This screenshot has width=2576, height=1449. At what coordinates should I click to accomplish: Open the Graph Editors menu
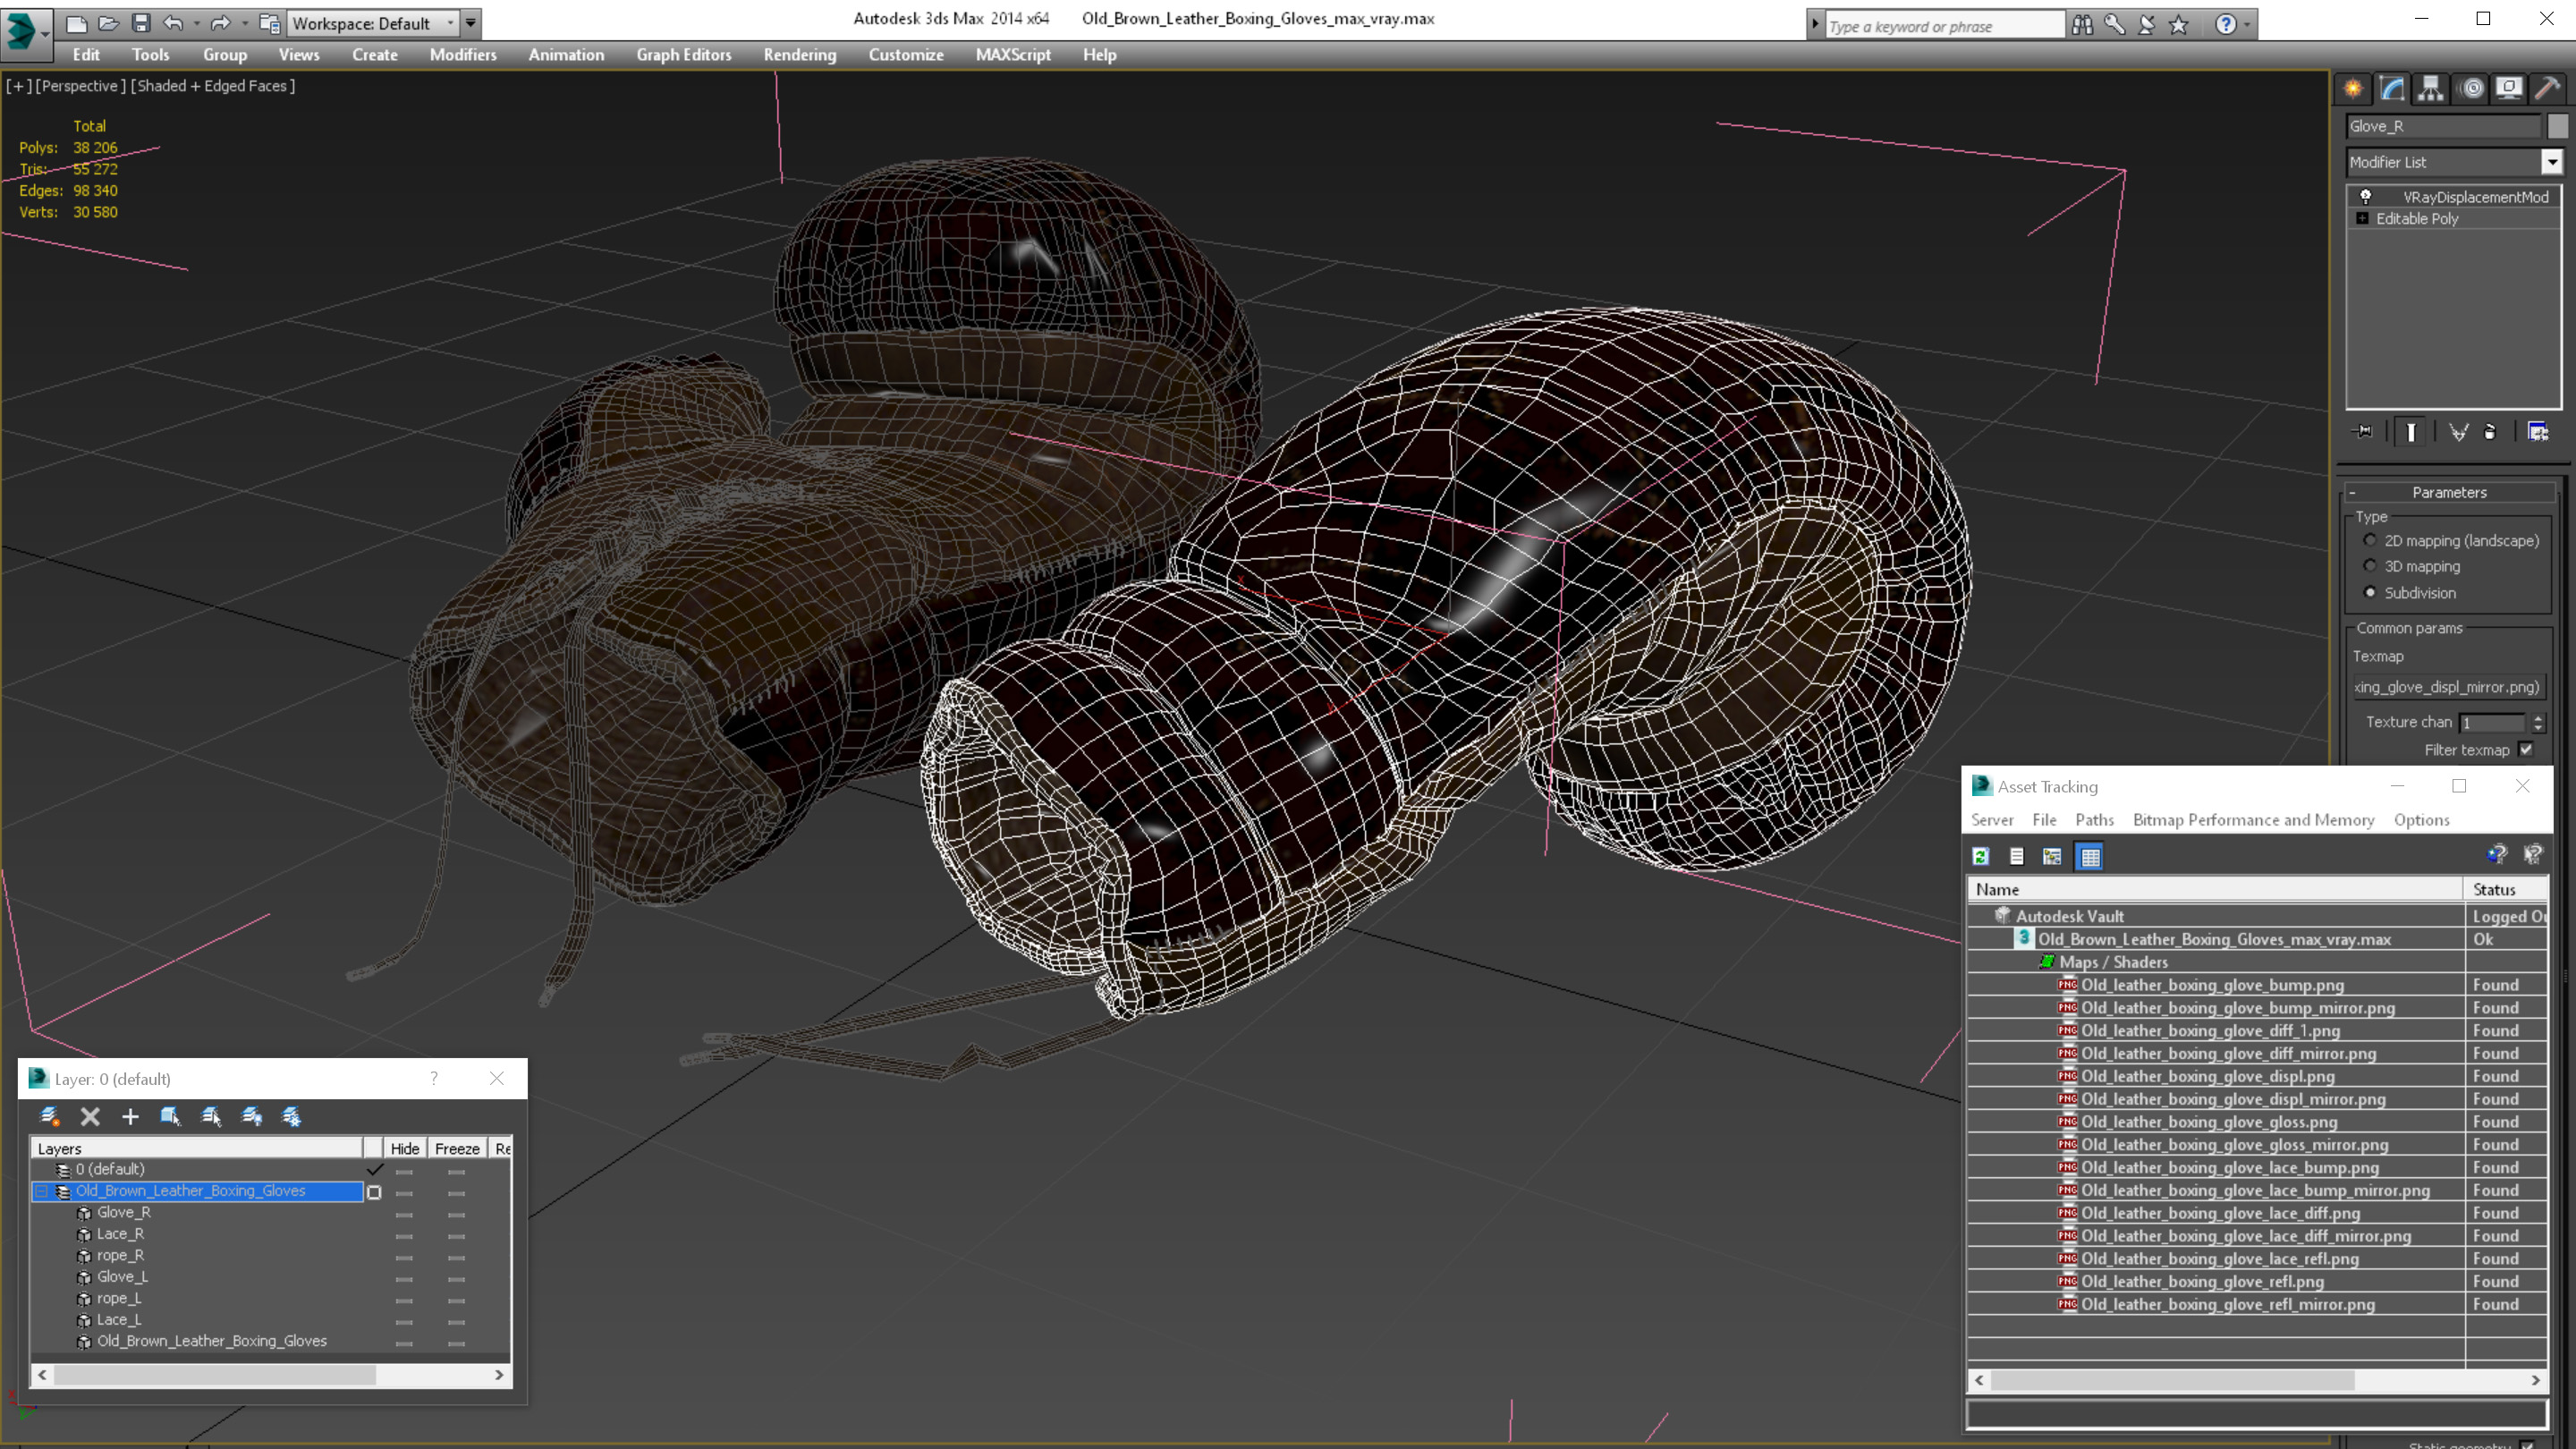(683, 55)
